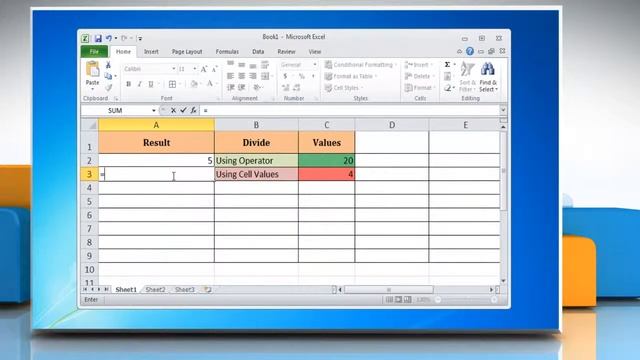Open the font name Calibri dropdown
Viewport: 640px width, 360px height.
click(x=173, y=69)
